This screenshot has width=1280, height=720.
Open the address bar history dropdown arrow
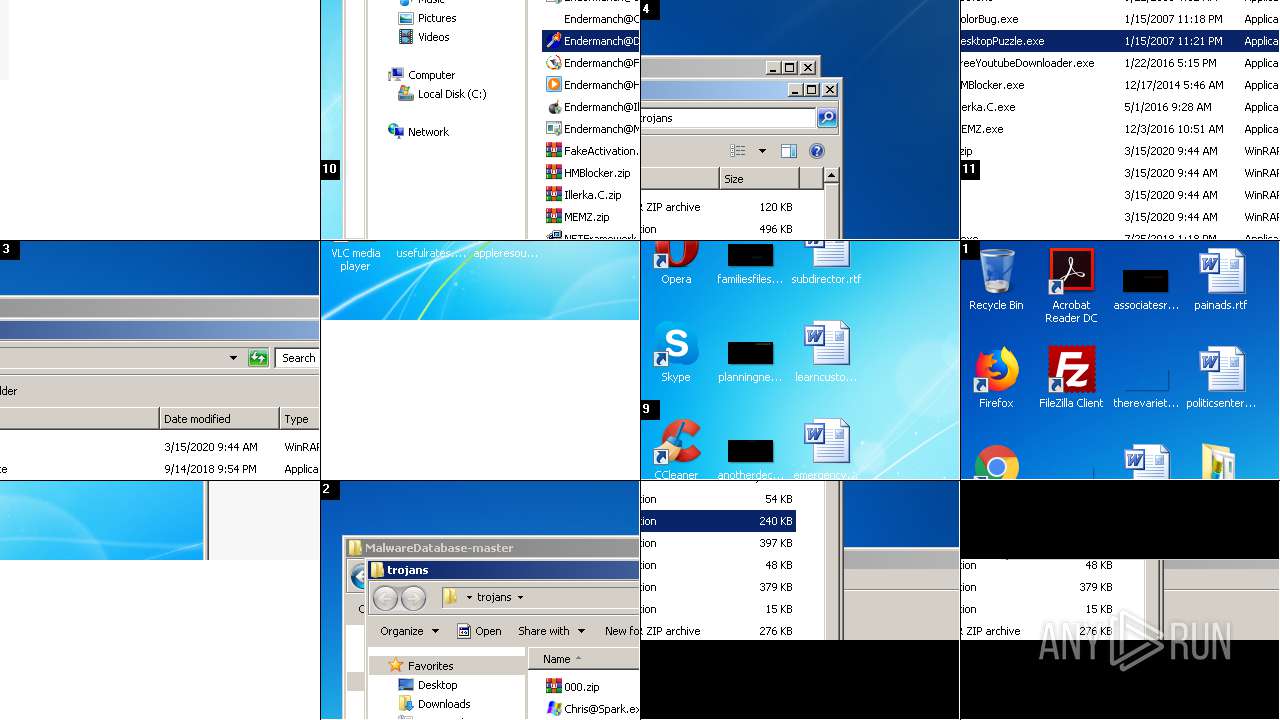point(233,358)
